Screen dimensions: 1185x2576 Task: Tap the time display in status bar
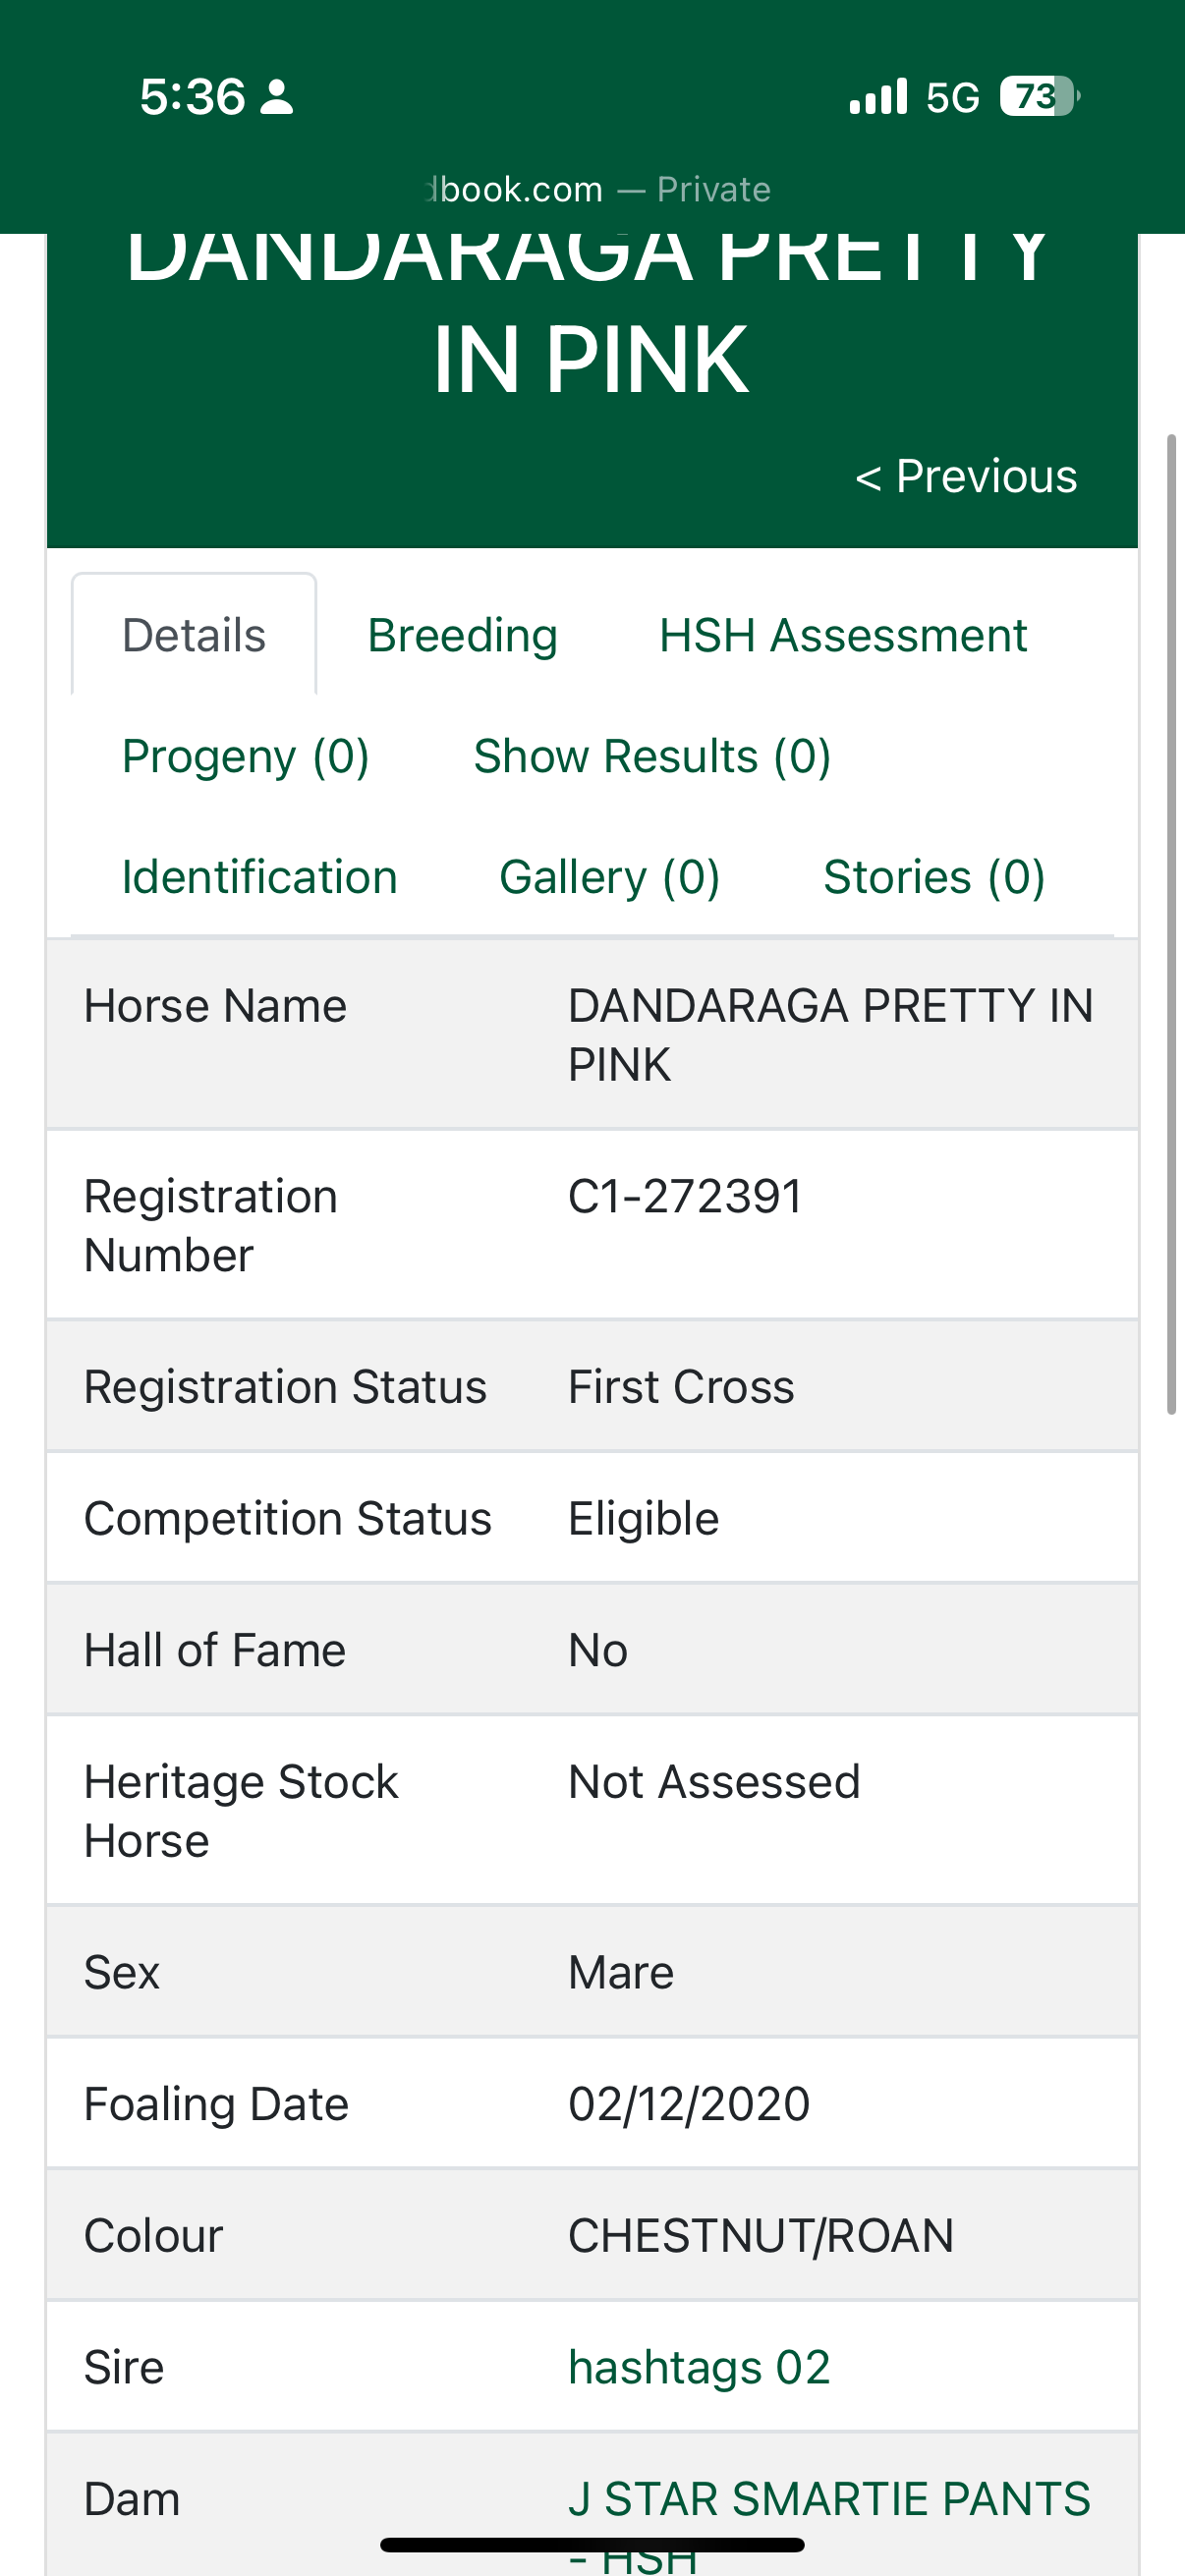pyautogui.click(x=192, y=97)
